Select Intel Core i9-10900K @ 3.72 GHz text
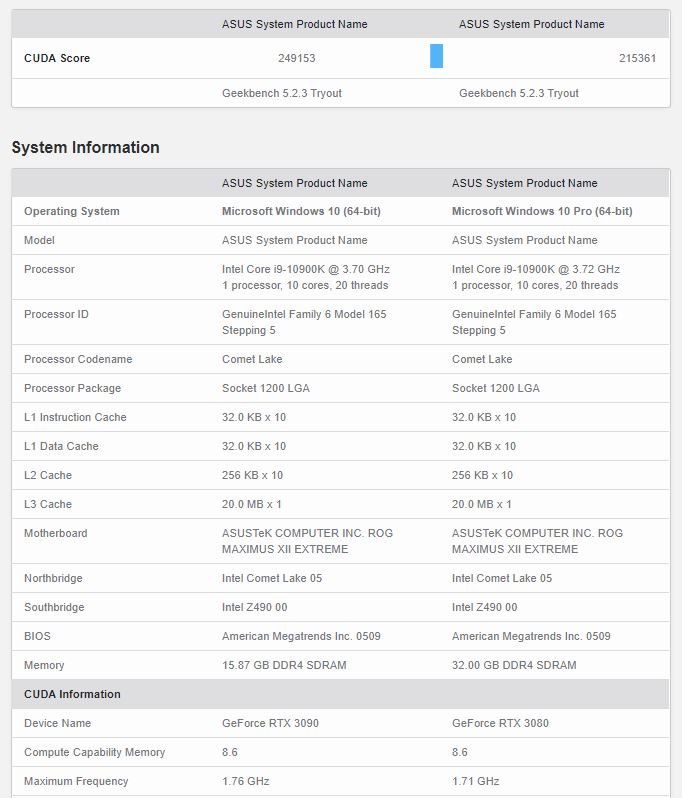Image resolution: width=682 pixels, height=798 pixels. (x=536, y=269)
